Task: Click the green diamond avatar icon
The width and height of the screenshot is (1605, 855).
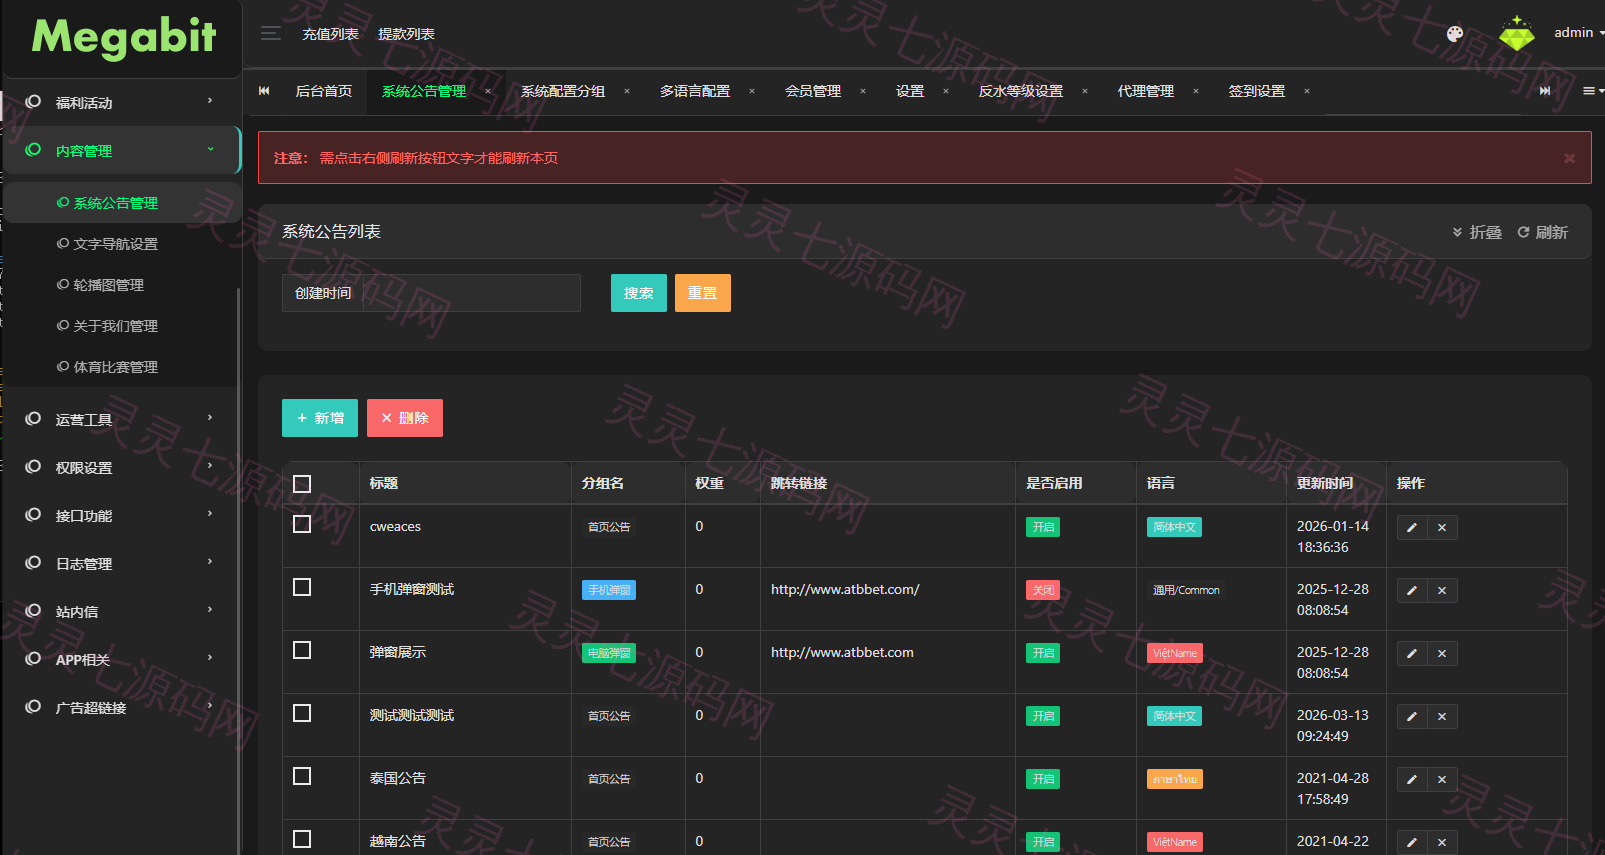Action: [1517, 34]
